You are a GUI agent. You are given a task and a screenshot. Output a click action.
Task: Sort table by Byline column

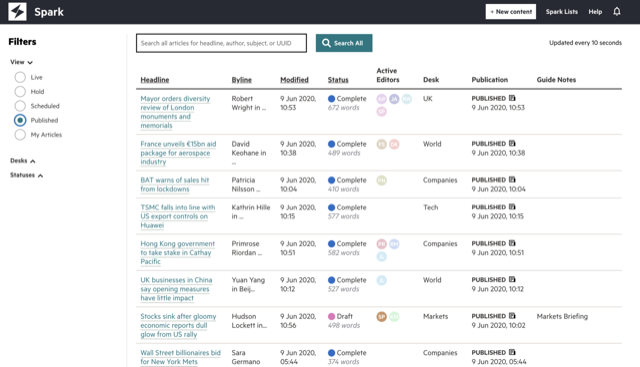[242, 80]
